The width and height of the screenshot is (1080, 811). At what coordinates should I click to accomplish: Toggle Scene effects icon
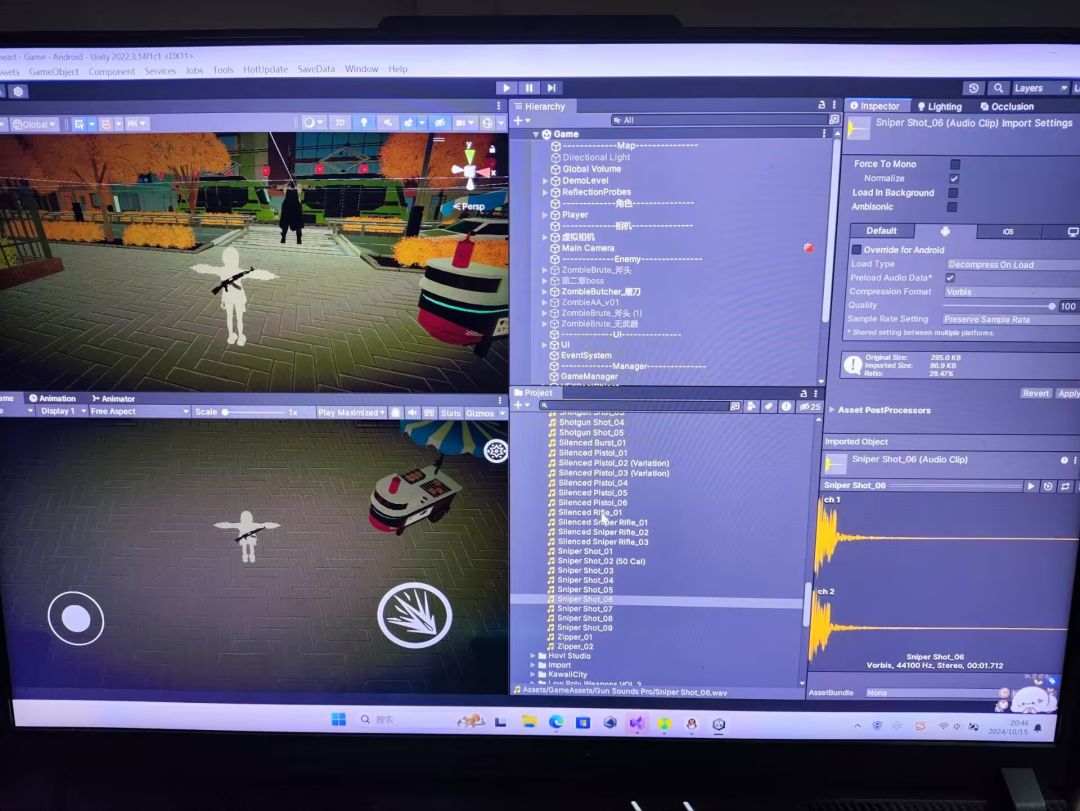[x=408, y=123]
